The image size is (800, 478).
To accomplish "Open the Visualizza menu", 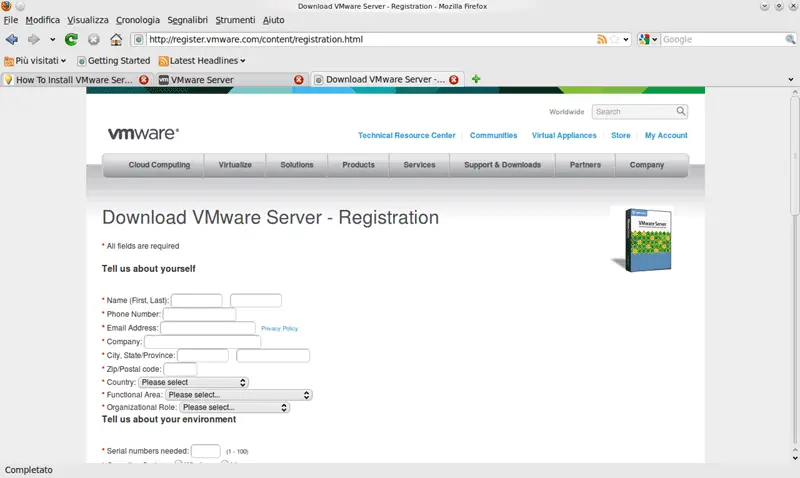I will click(x=88, y=20).
